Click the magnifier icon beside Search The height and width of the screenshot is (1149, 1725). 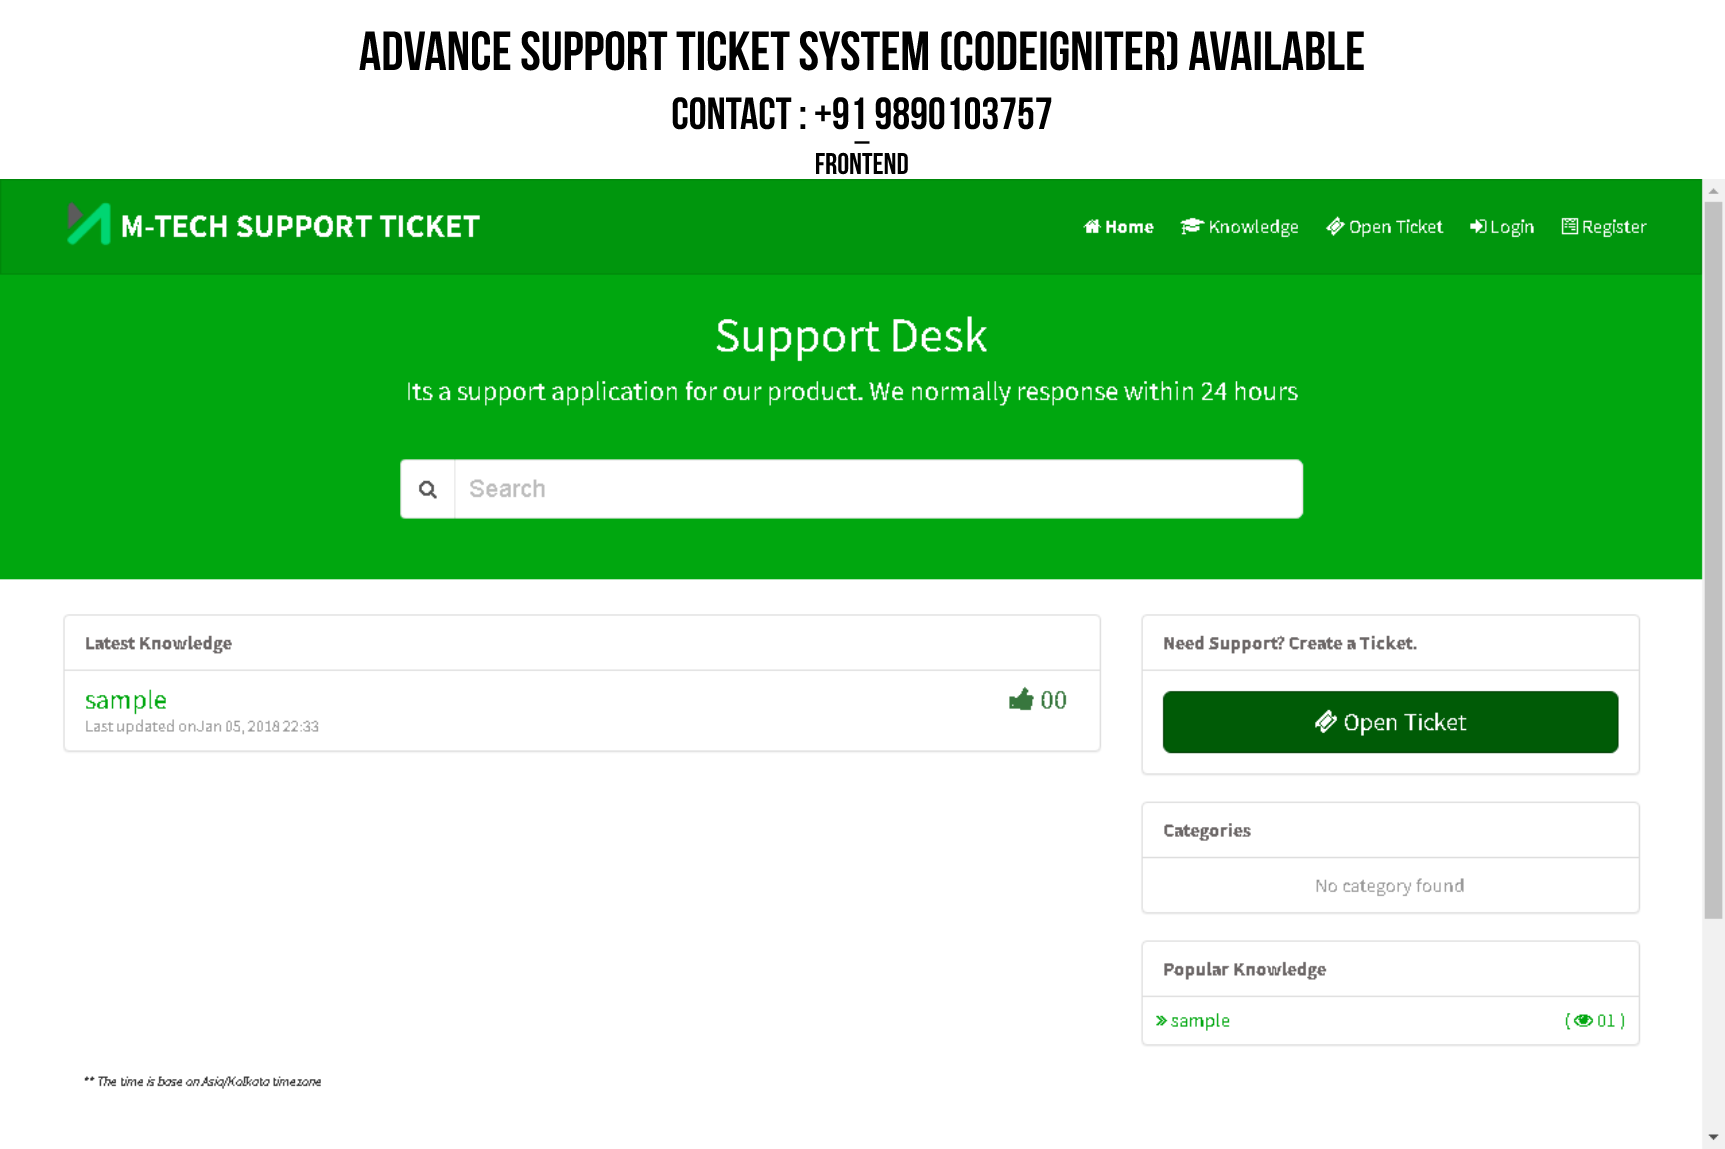coord(428,490)
